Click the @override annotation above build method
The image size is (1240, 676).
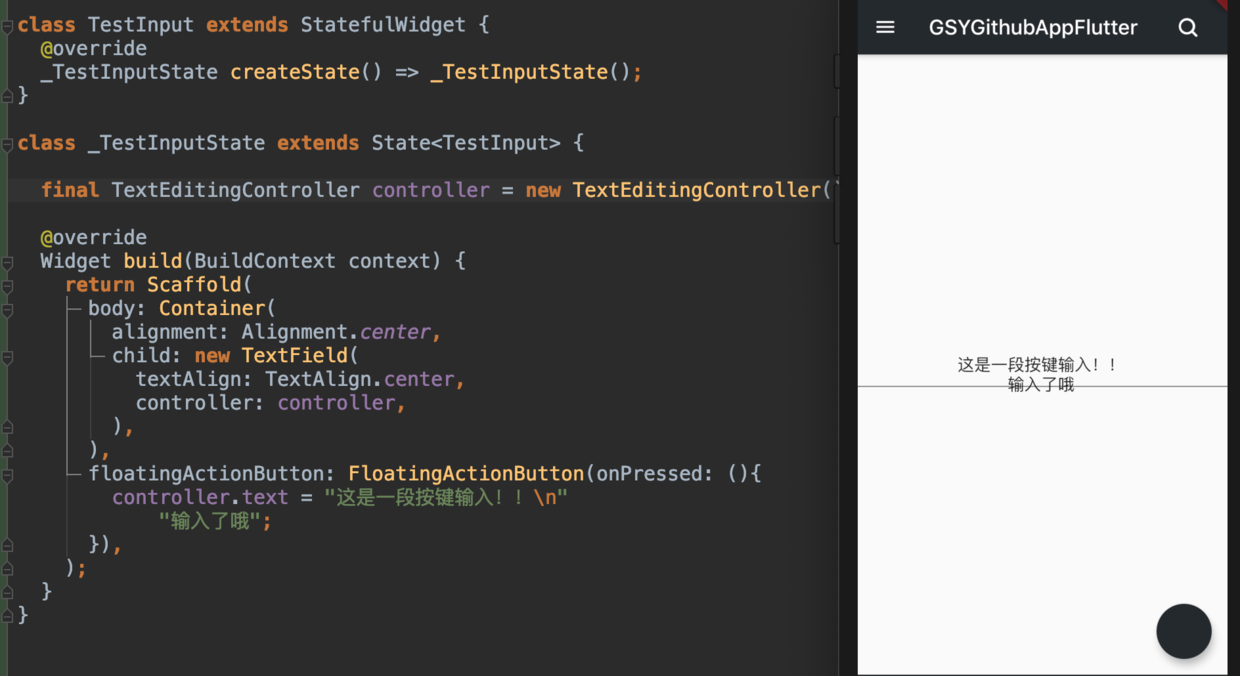click(x=93, y=237)
